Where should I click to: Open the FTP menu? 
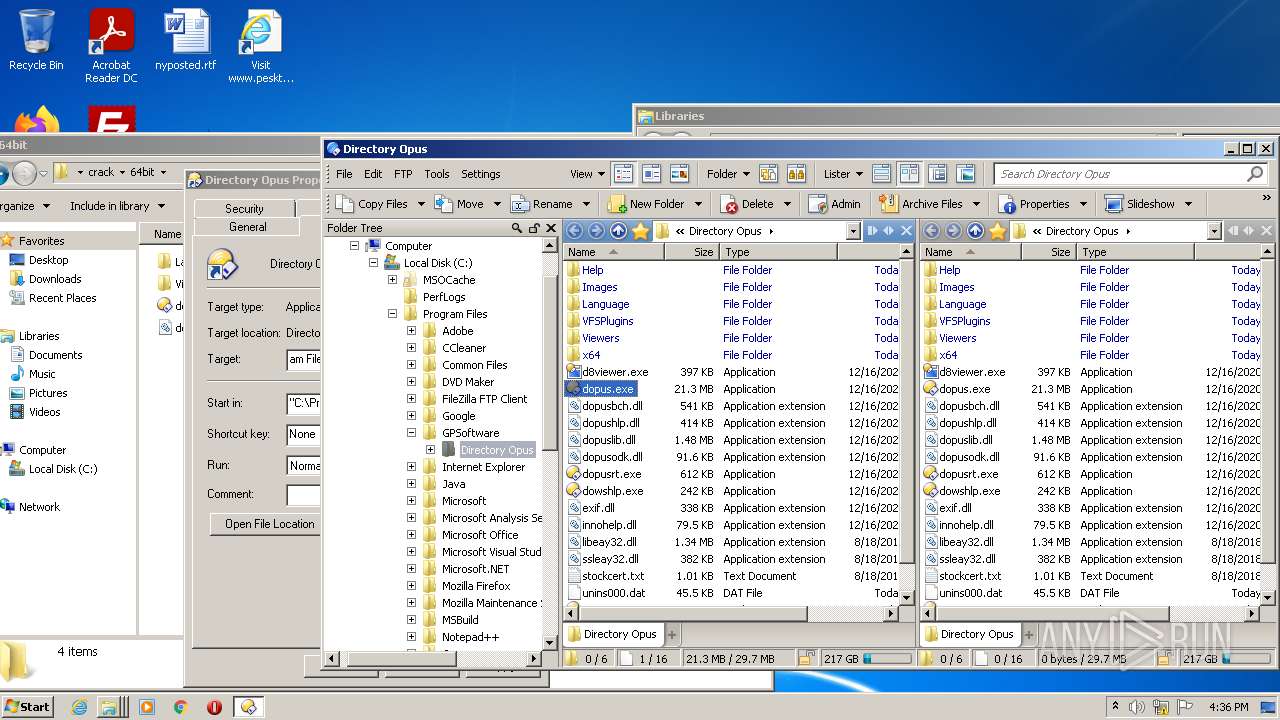(x=403, y=174)
